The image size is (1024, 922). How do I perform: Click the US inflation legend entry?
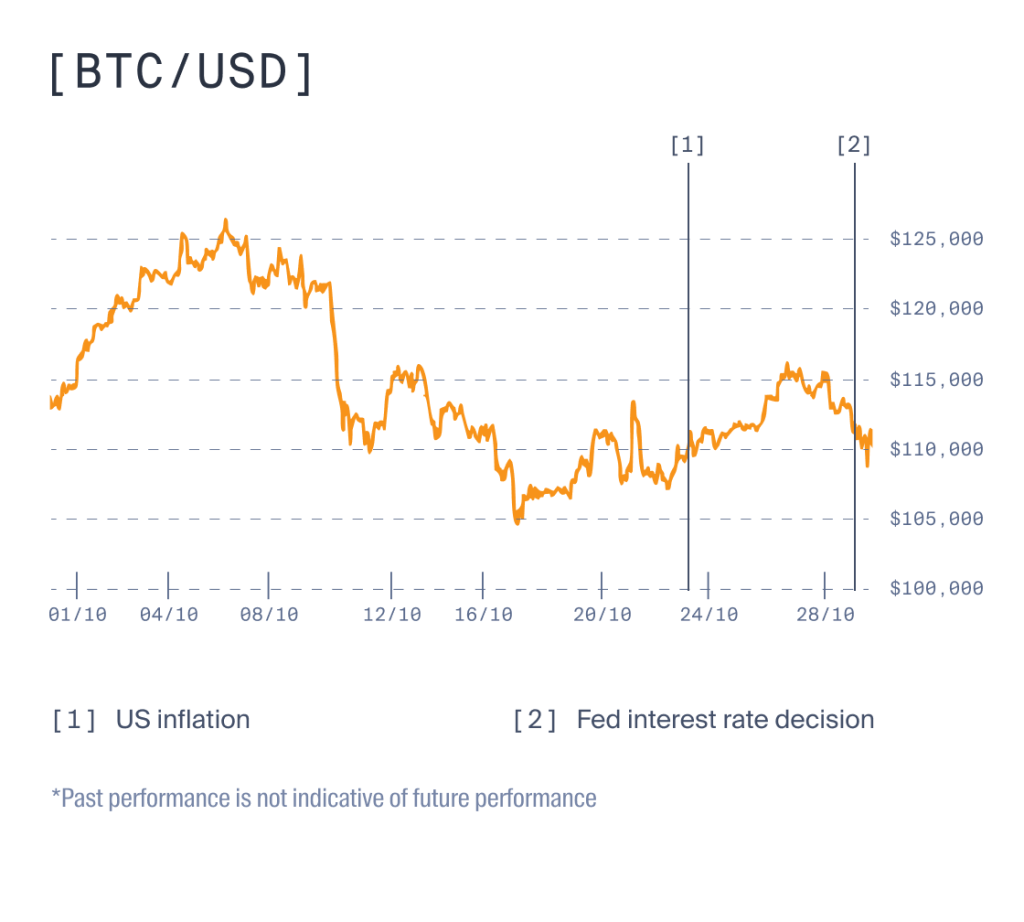182,719
